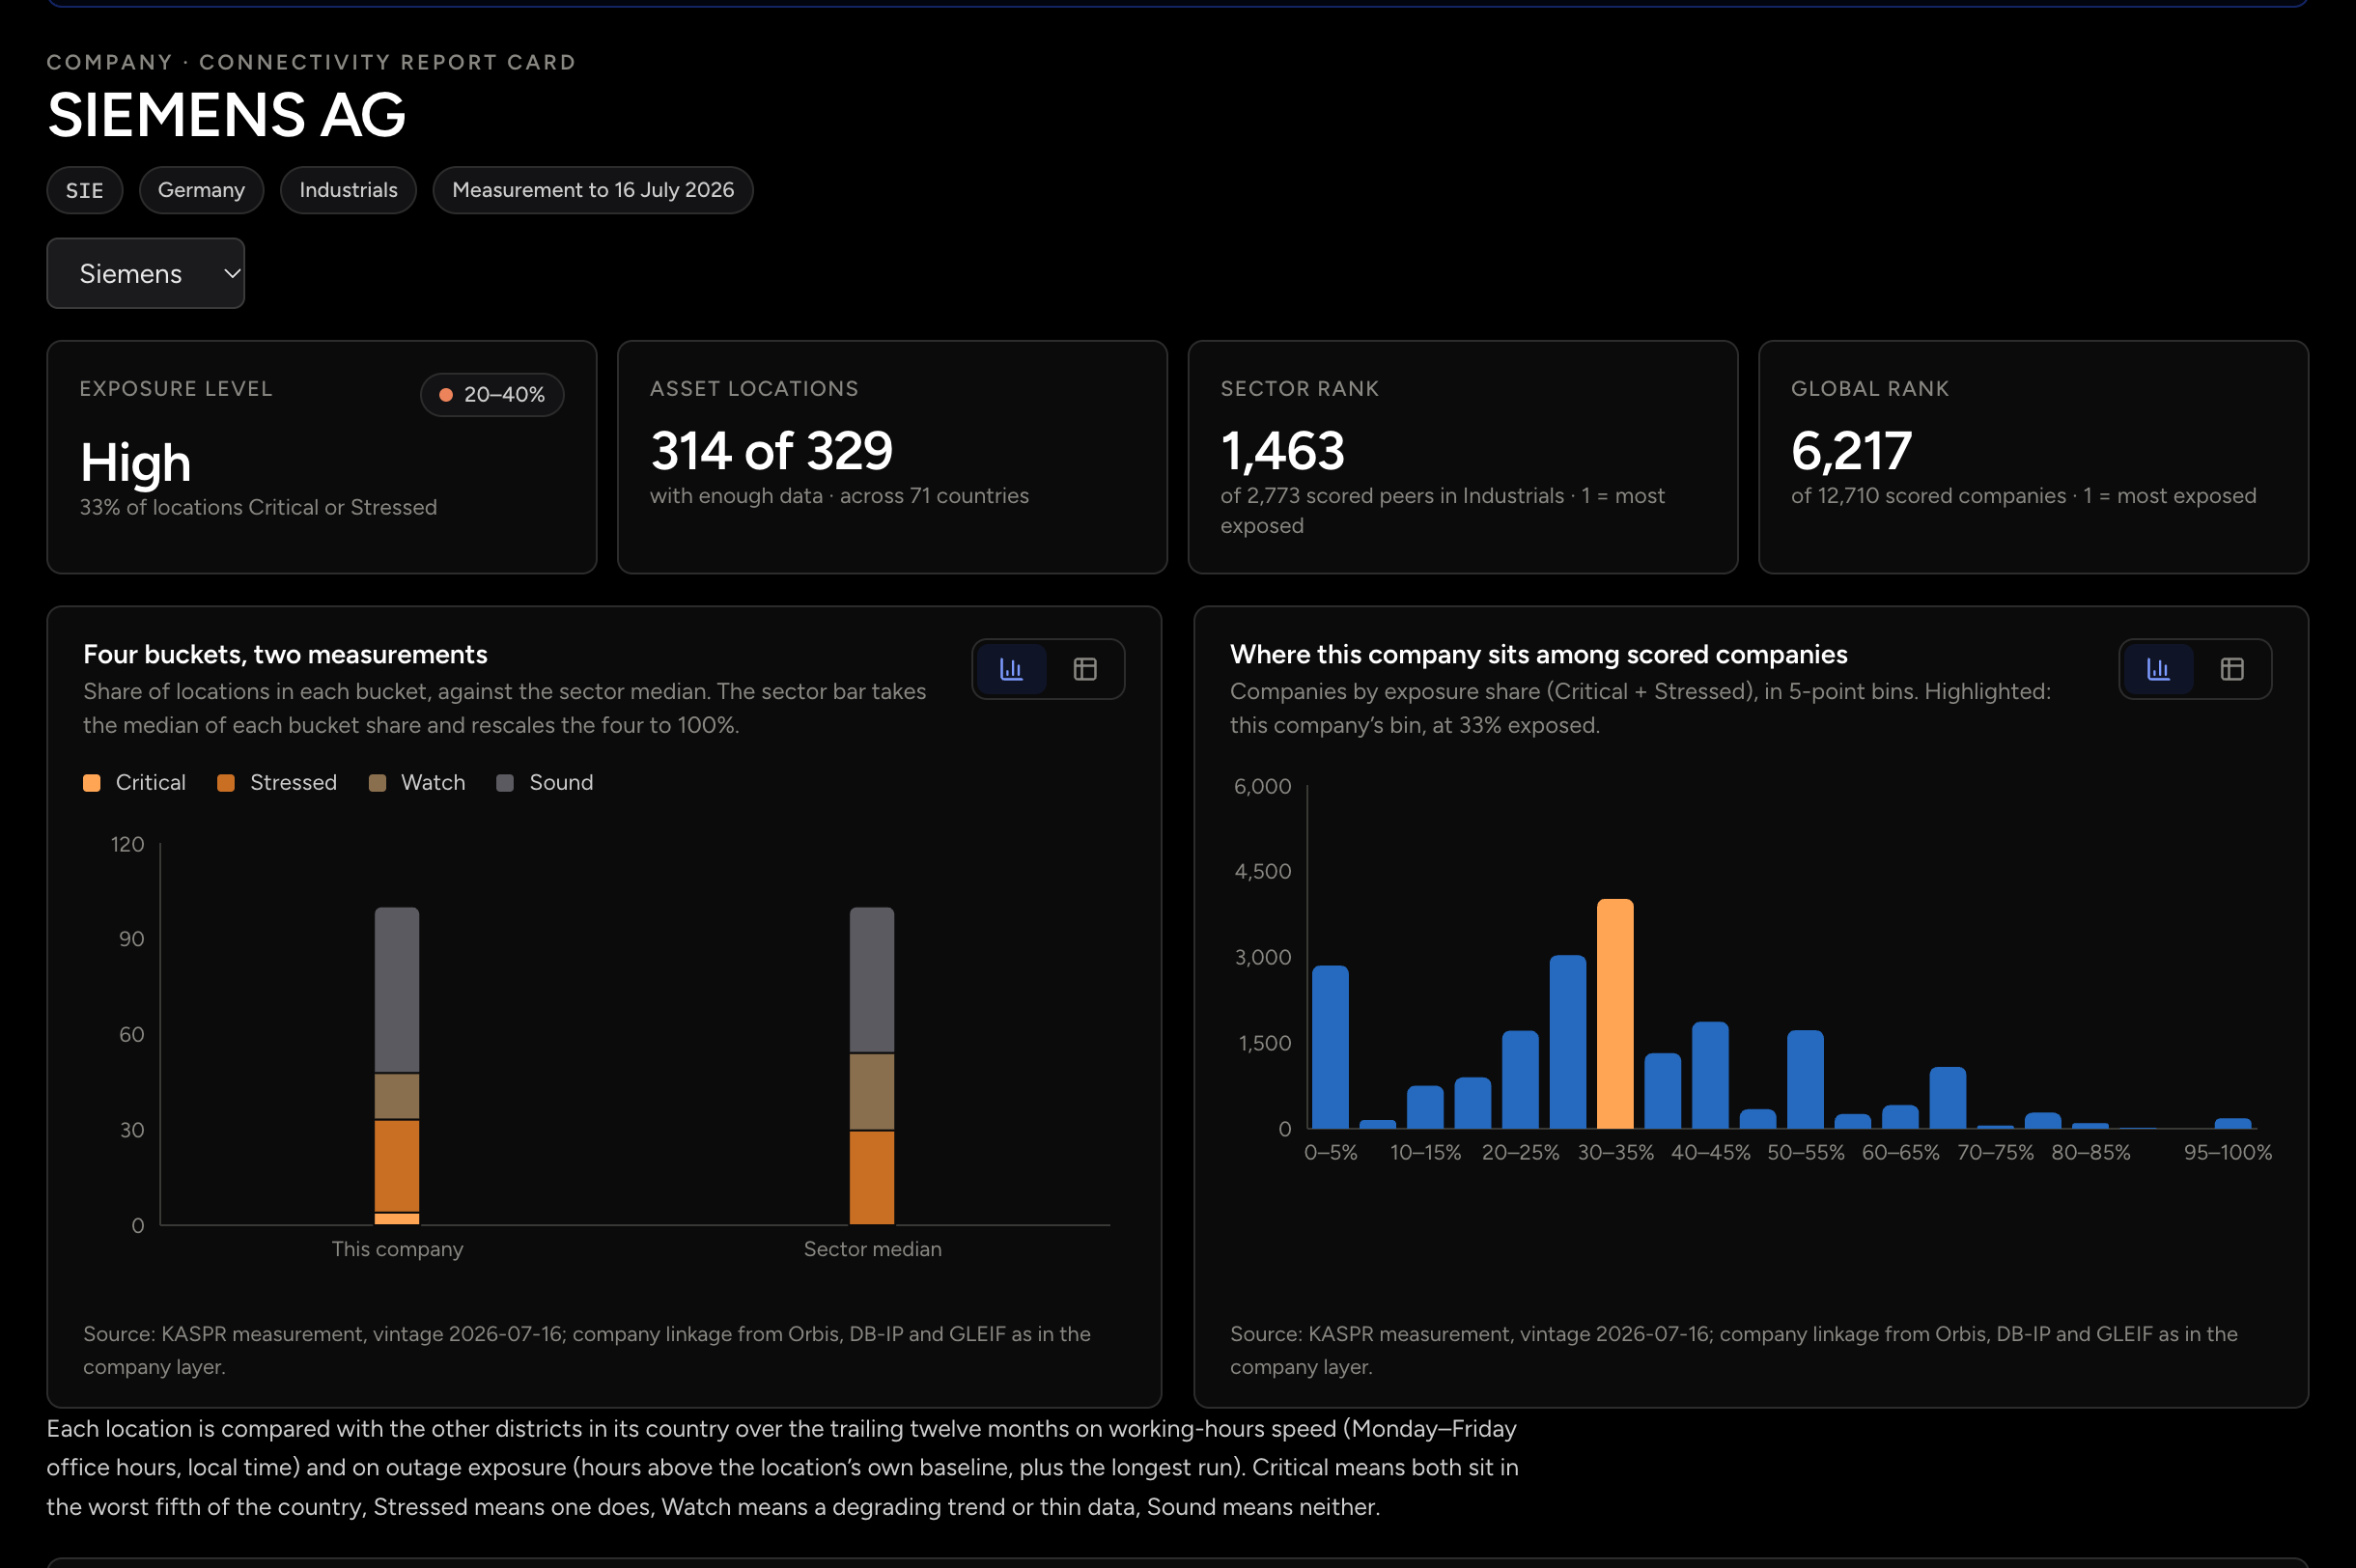
Task: Click the Germany country chip
Action: 201,190
